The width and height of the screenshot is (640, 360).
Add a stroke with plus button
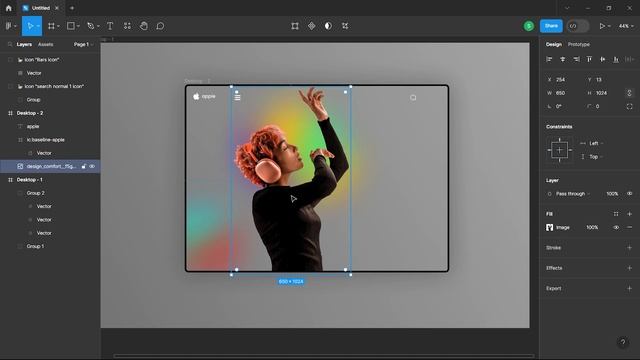pos(629,247)
